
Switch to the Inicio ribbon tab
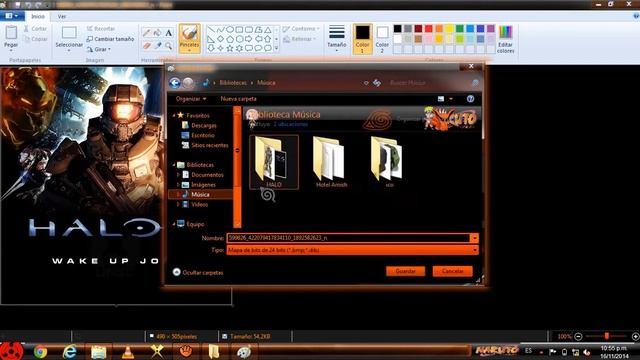(x=38, y=16)
